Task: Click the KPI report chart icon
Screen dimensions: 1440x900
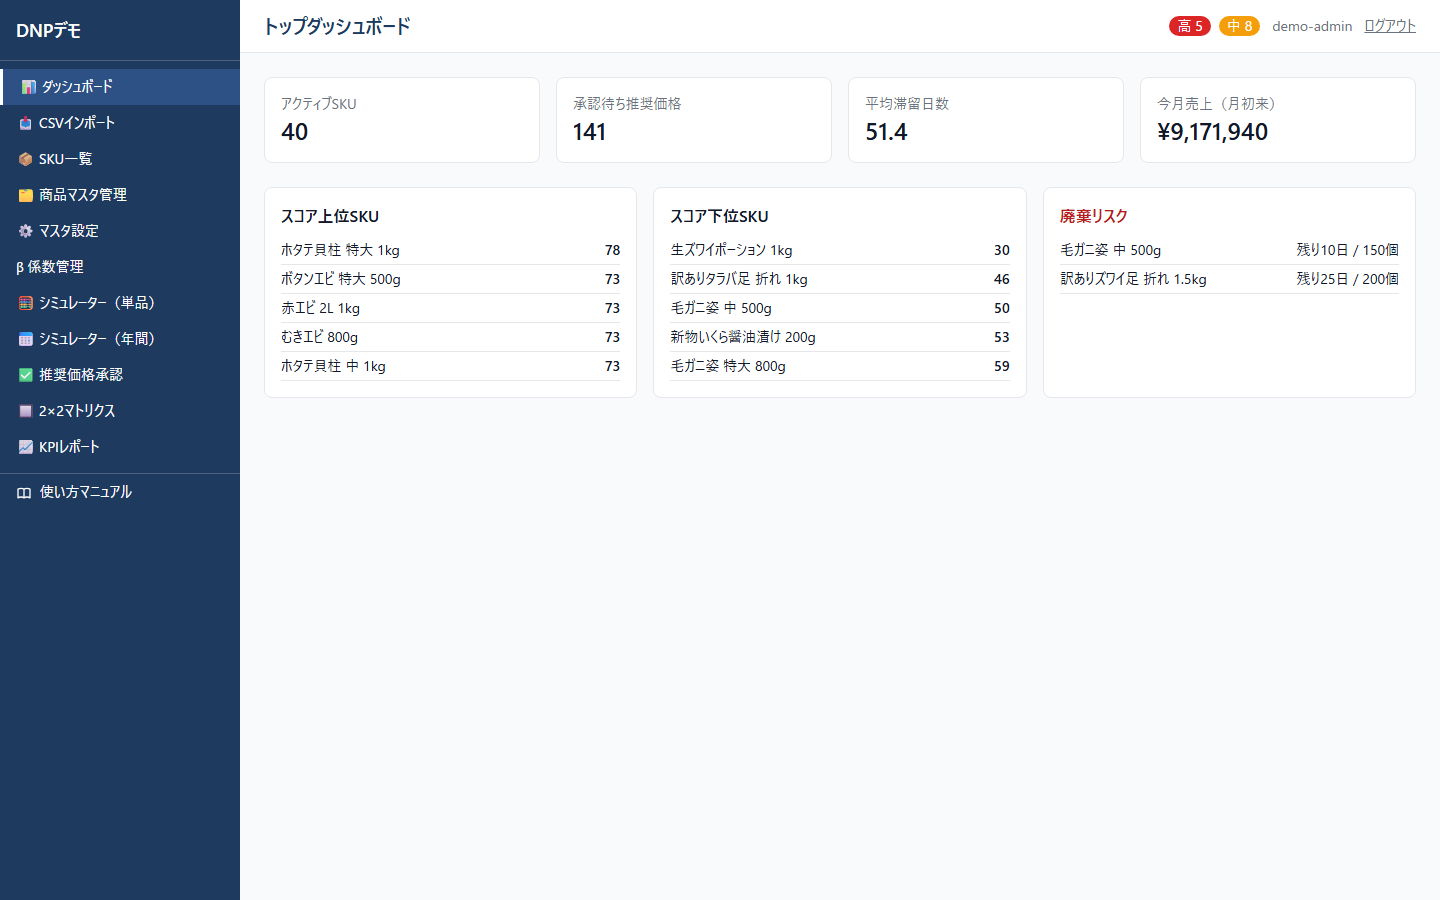Action: tap(26, 447)
